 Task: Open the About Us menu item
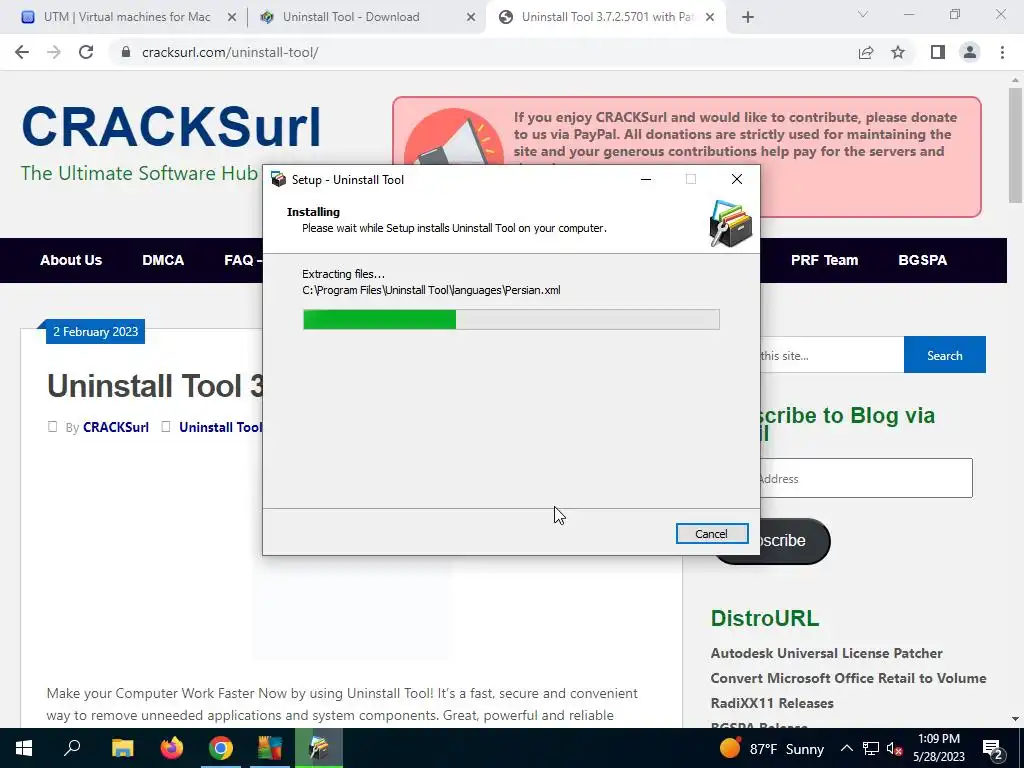click(x=71, y=260)
